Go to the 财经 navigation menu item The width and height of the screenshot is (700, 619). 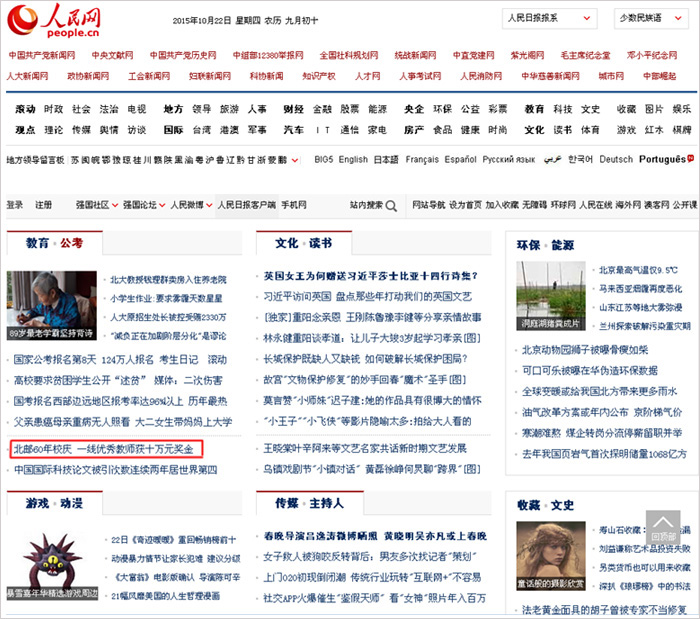pyautogui.click(x=293, y=109)
